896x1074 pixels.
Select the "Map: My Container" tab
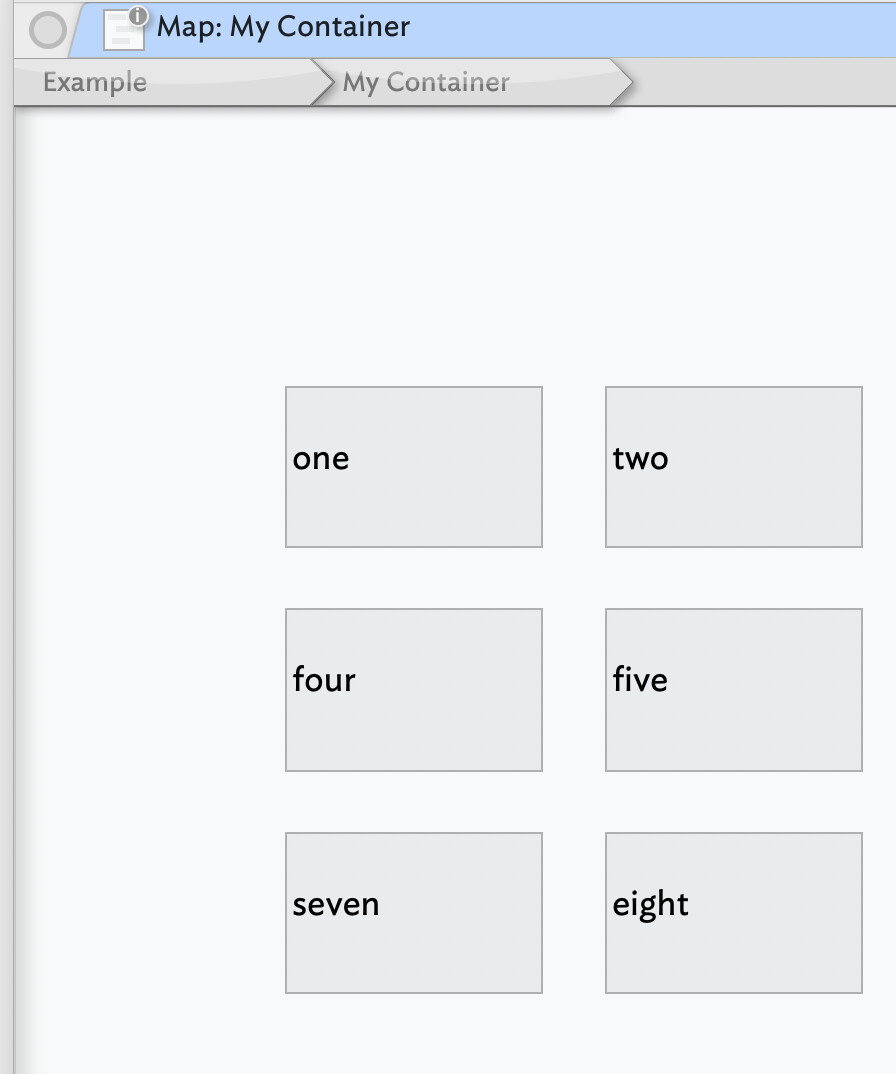(284, 27)
